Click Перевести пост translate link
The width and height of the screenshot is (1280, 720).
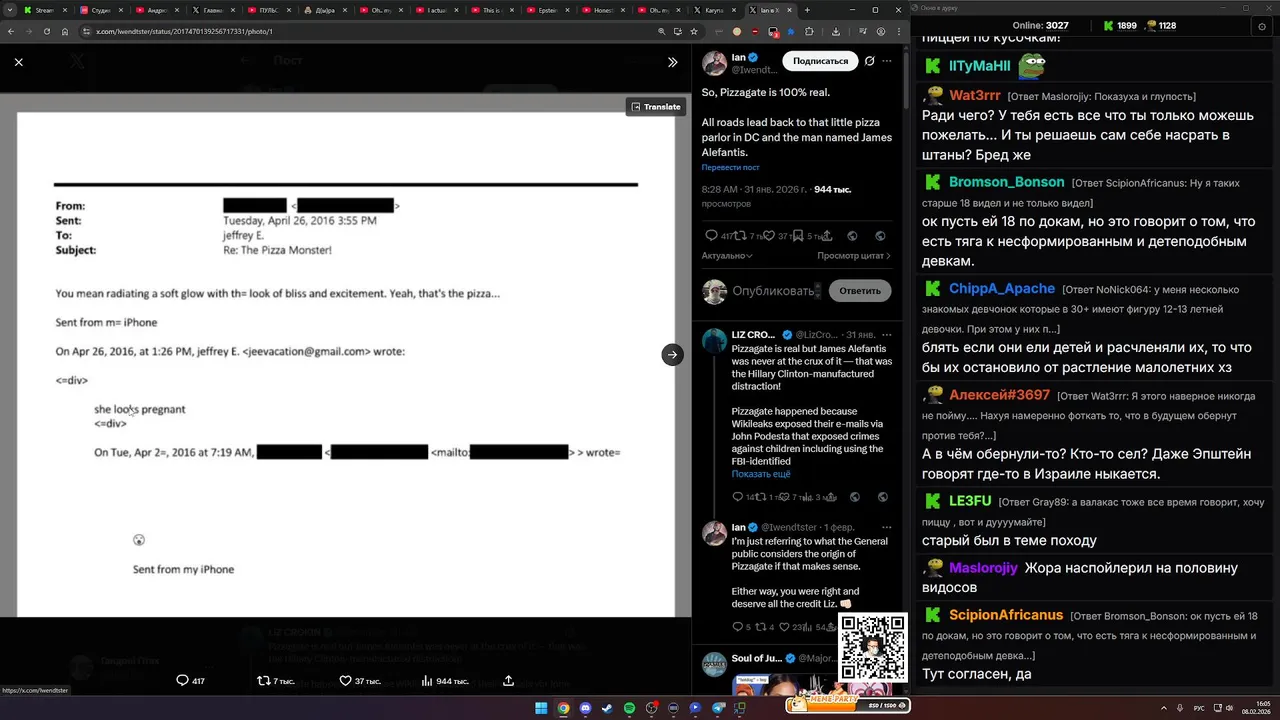730,167
